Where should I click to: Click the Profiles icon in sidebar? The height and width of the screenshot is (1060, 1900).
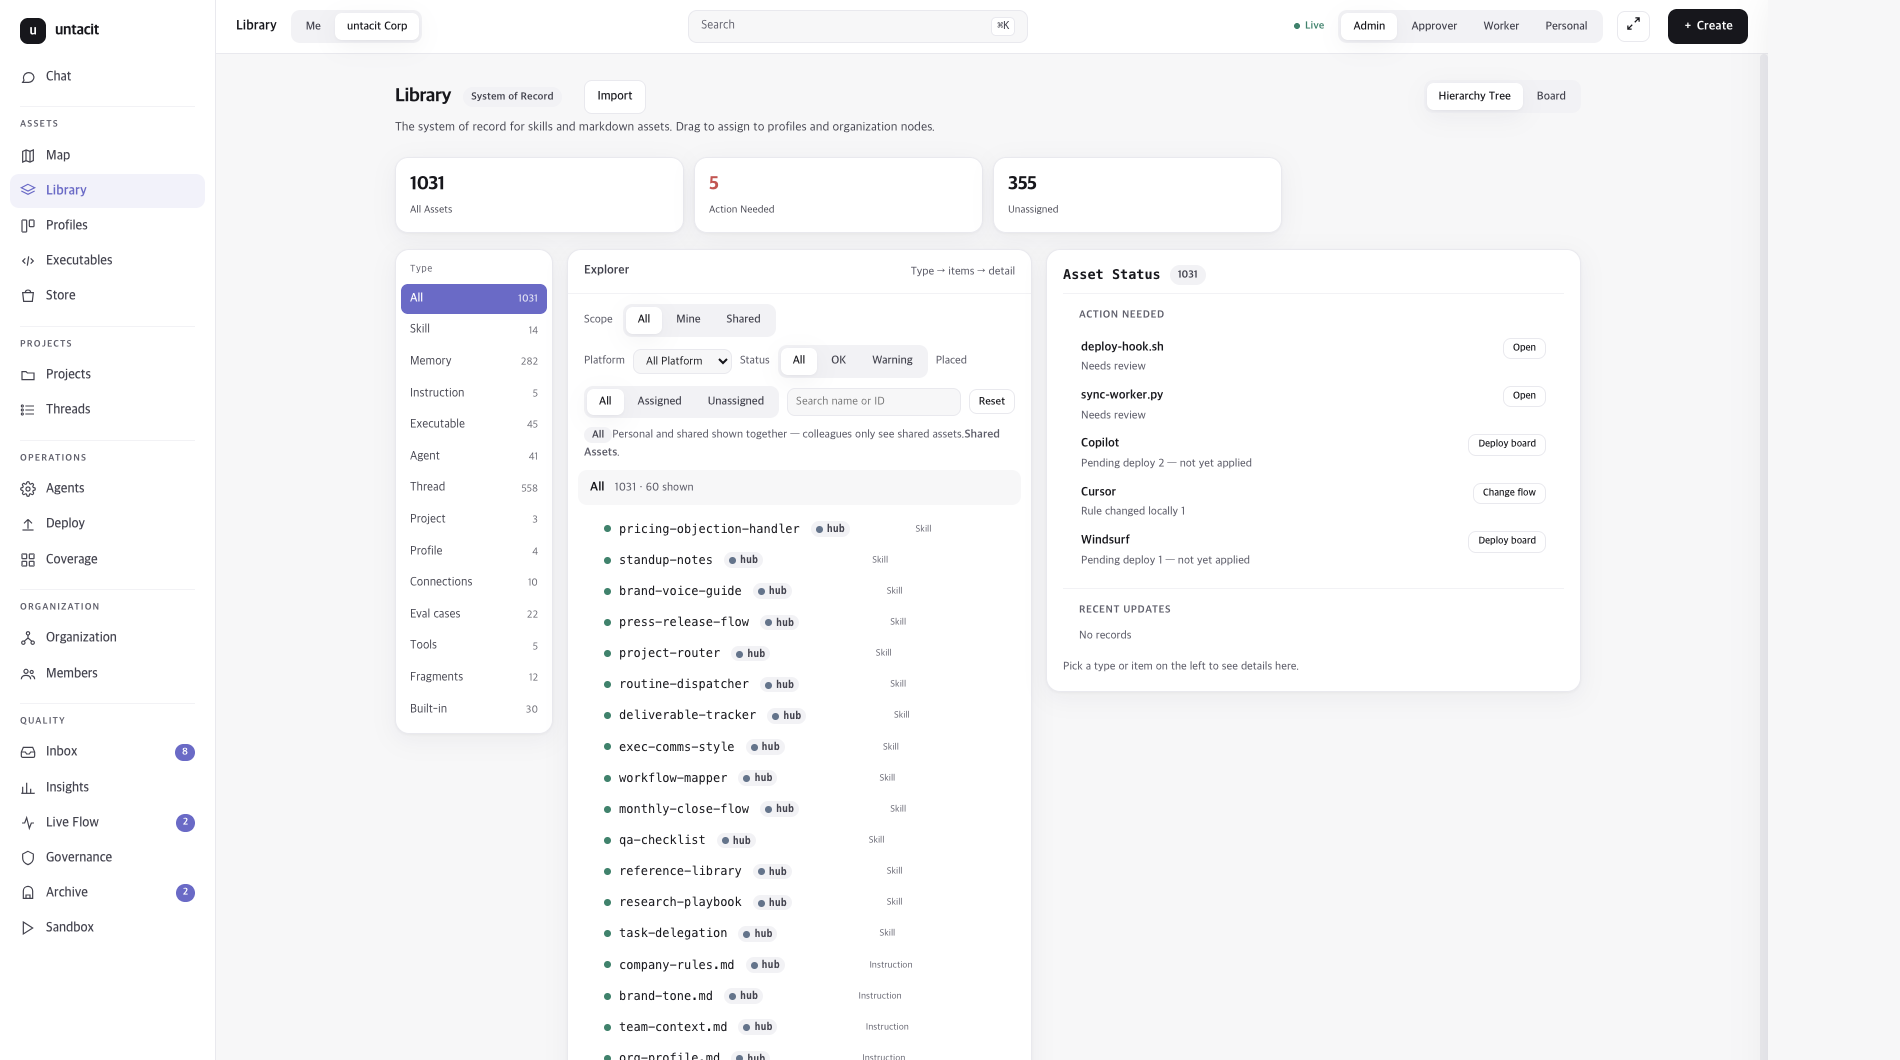click(x=28, y=226)
